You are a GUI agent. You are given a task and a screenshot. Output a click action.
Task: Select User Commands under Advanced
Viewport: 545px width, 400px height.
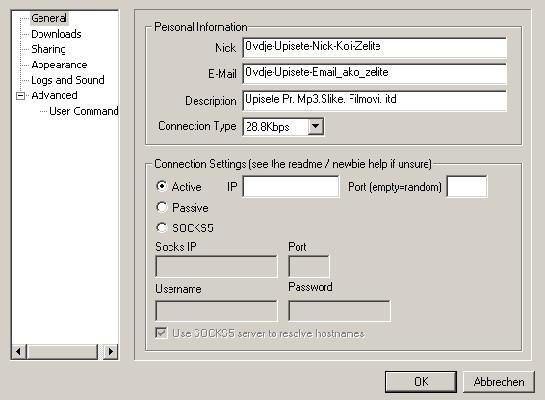click(x=83, y=111)
